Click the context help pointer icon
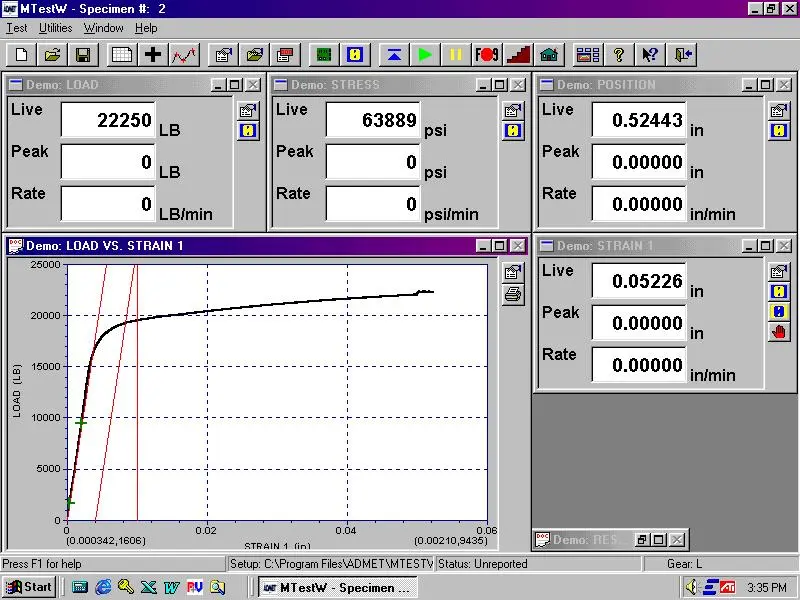The height and width of the screenshot is (600, 800). (x=650, y=54)
